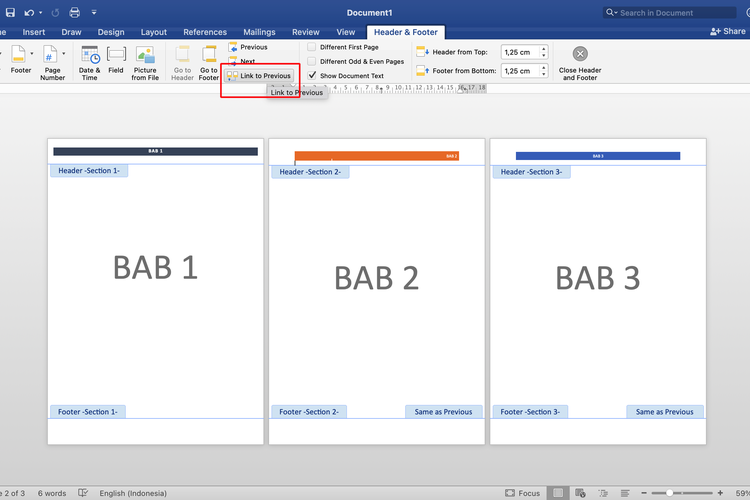Jump to the Previous section header
Viewport: 750px width, 500px height.
248,47
